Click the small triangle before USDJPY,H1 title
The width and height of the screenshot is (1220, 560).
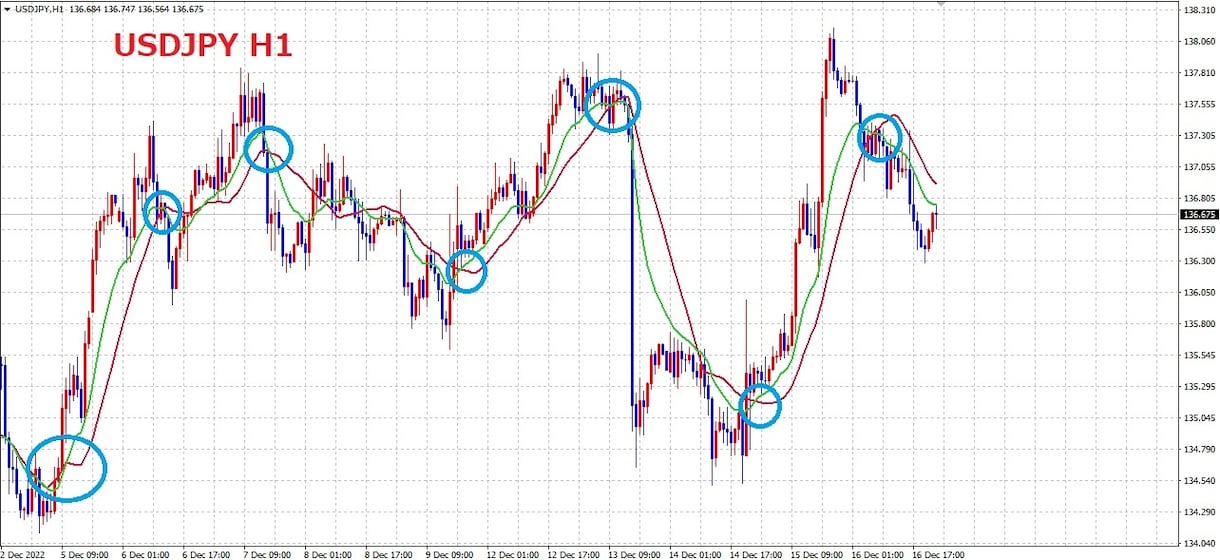tap(7, 7)
